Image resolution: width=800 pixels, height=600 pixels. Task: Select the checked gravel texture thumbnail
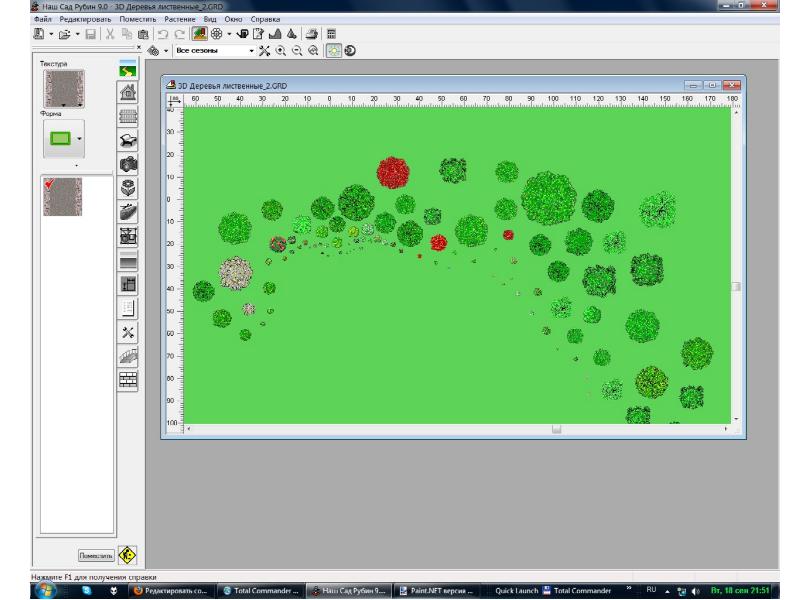(62, 196)
